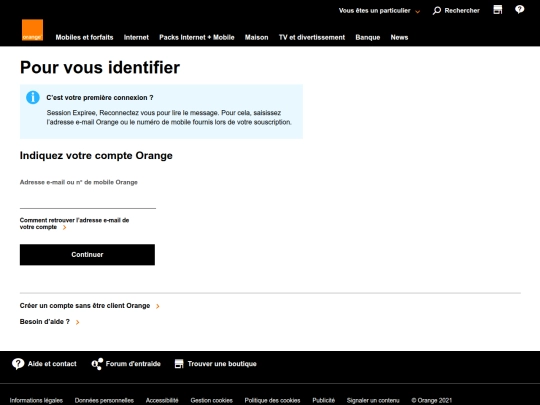Open Trouver une boutique footer link
The height and width of the screenshot is (405, 540).
(222, 364)
